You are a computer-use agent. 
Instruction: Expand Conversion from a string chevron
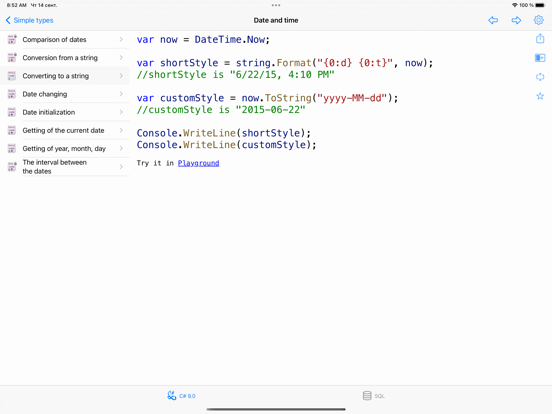point(121,57)
